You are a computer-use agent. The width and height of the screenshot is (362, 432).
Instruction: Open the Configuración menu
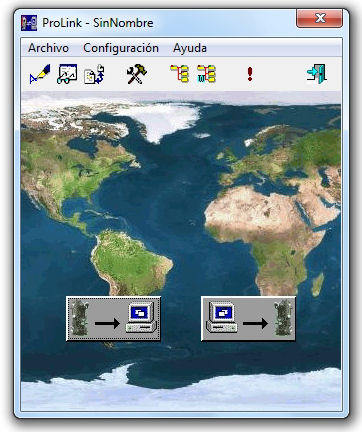click(x=121, y=48)
